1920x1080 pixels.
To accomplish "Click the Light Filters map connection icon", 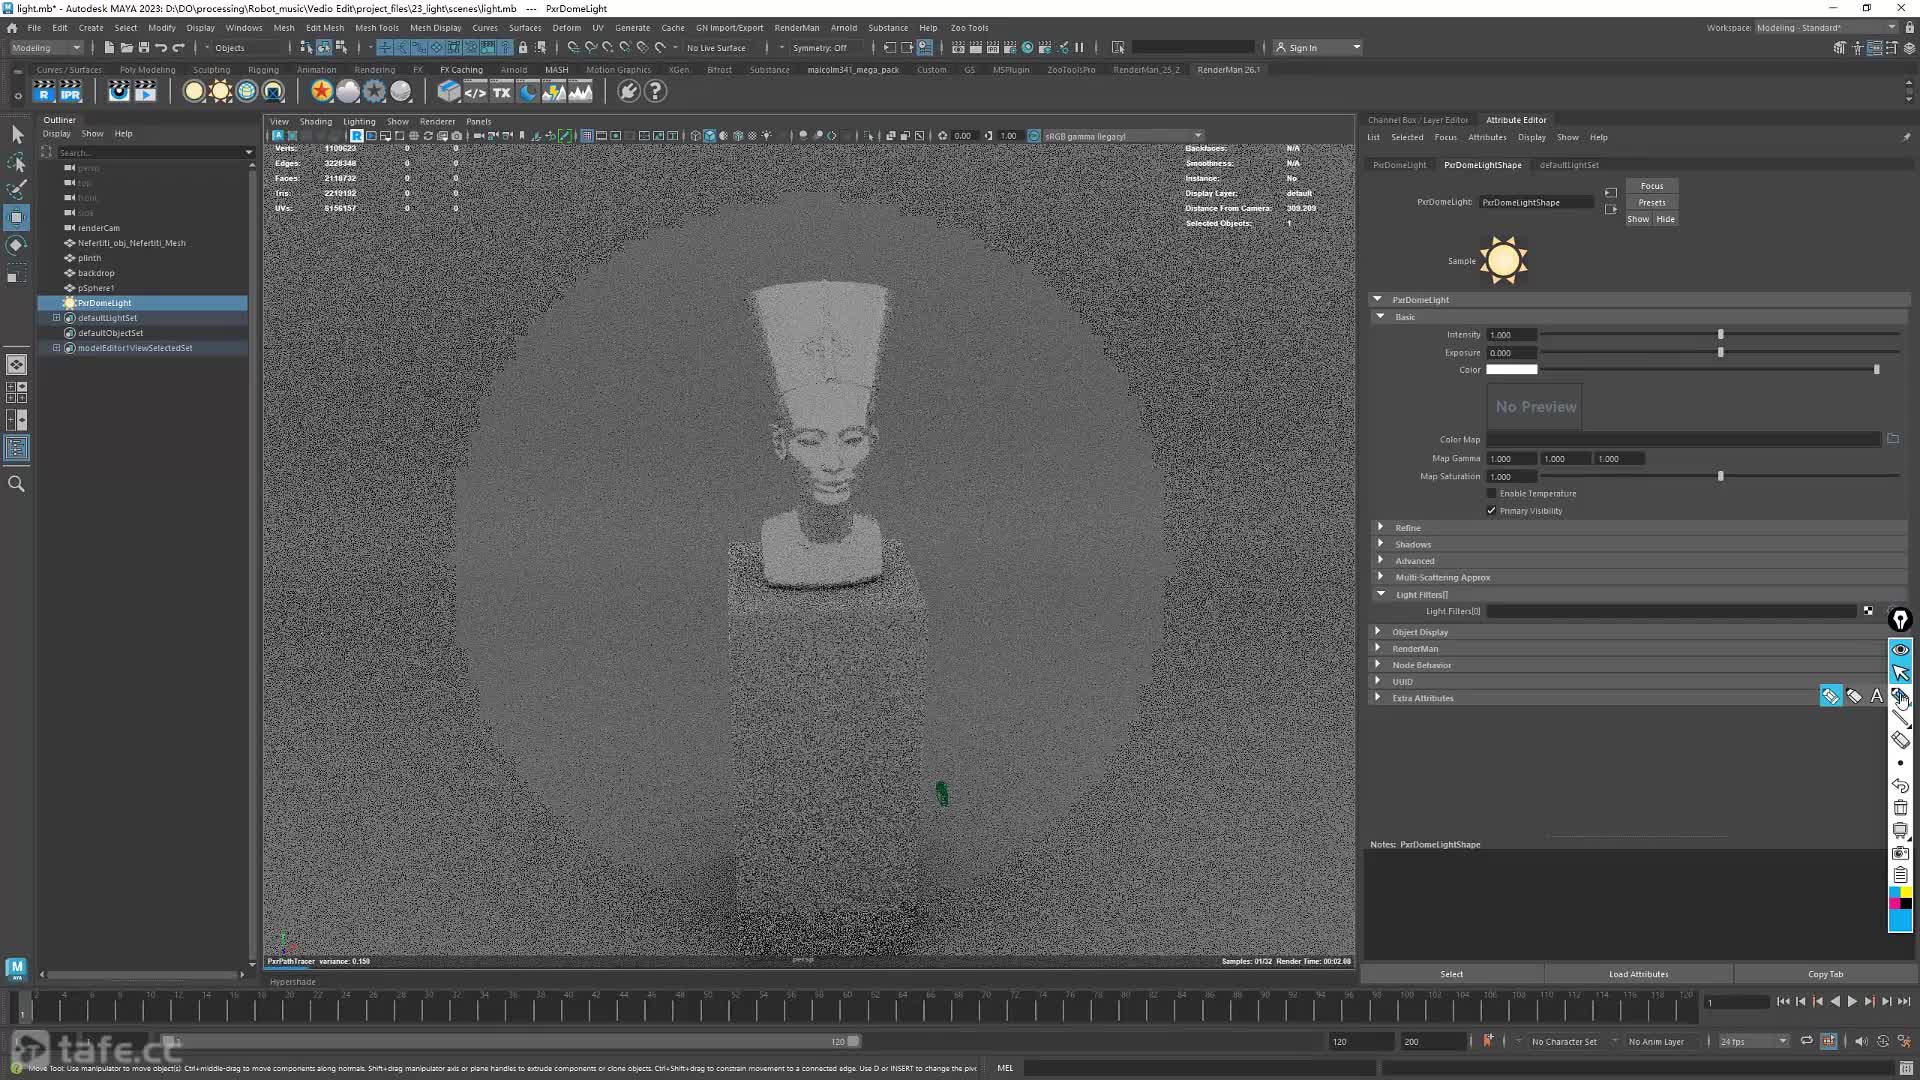I will pos(1868,611).
